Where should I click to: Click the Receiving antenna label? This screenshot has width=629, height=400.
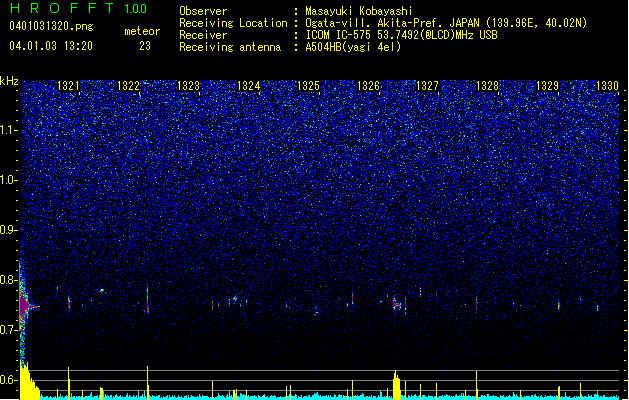[230, 47]
